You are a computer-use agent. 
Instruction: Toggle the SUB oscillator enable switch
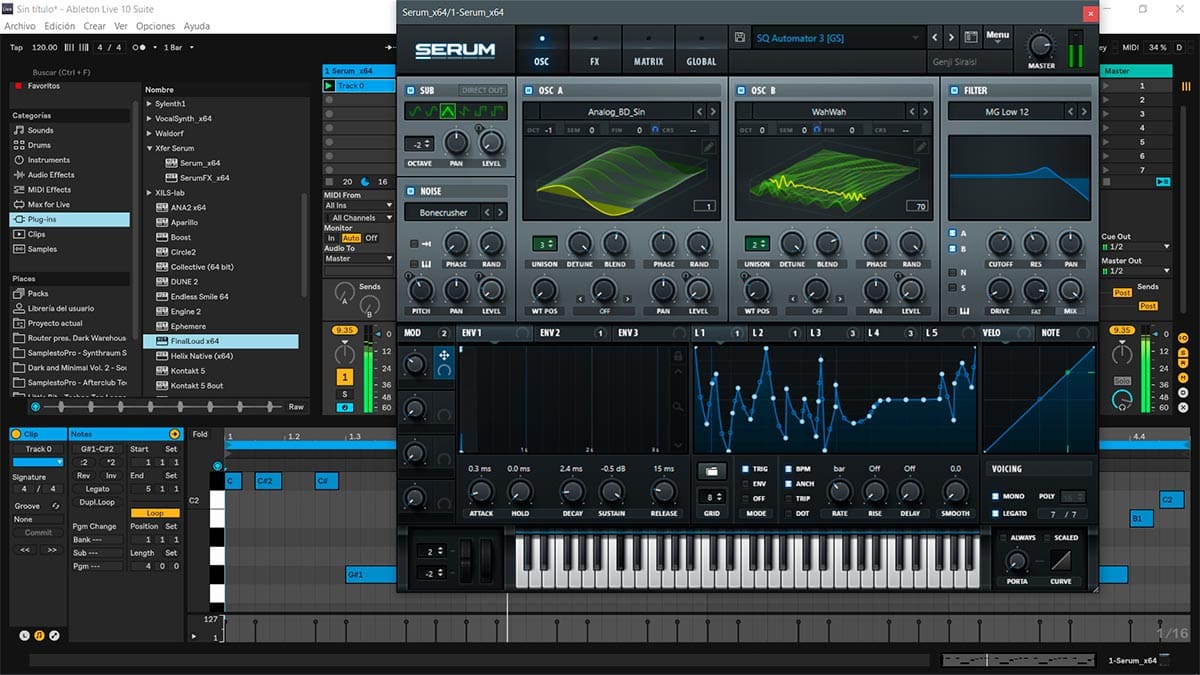pos(411,91)
